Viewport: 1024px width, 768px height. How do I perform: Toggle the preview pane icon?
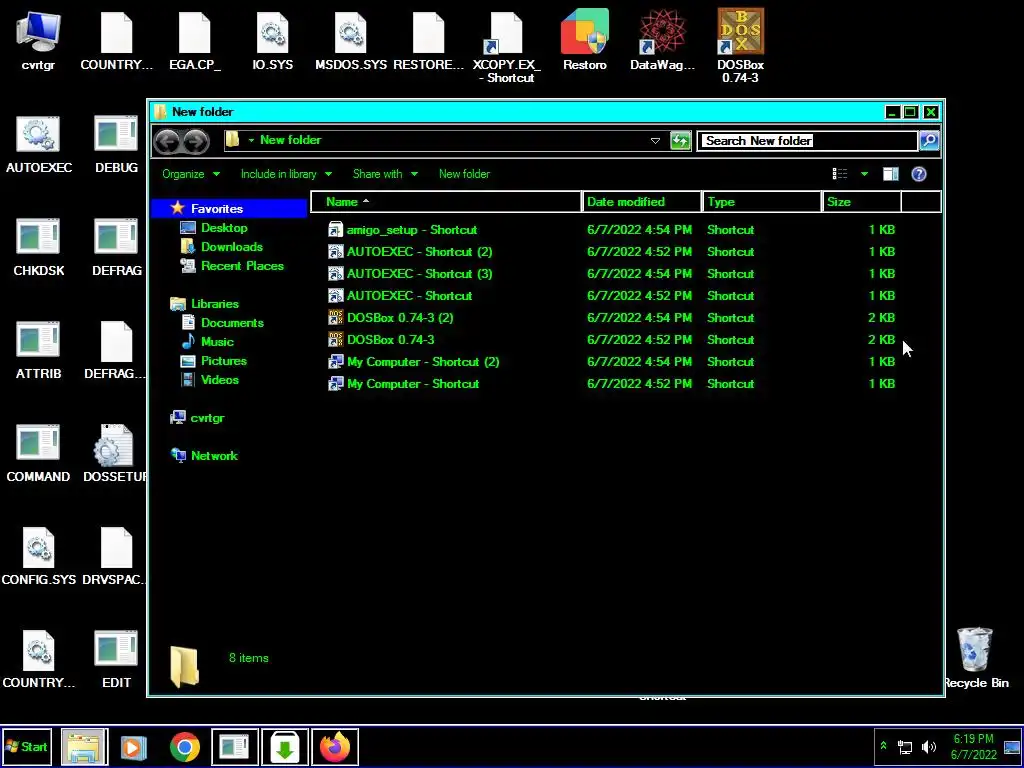[x=891, y=174]
